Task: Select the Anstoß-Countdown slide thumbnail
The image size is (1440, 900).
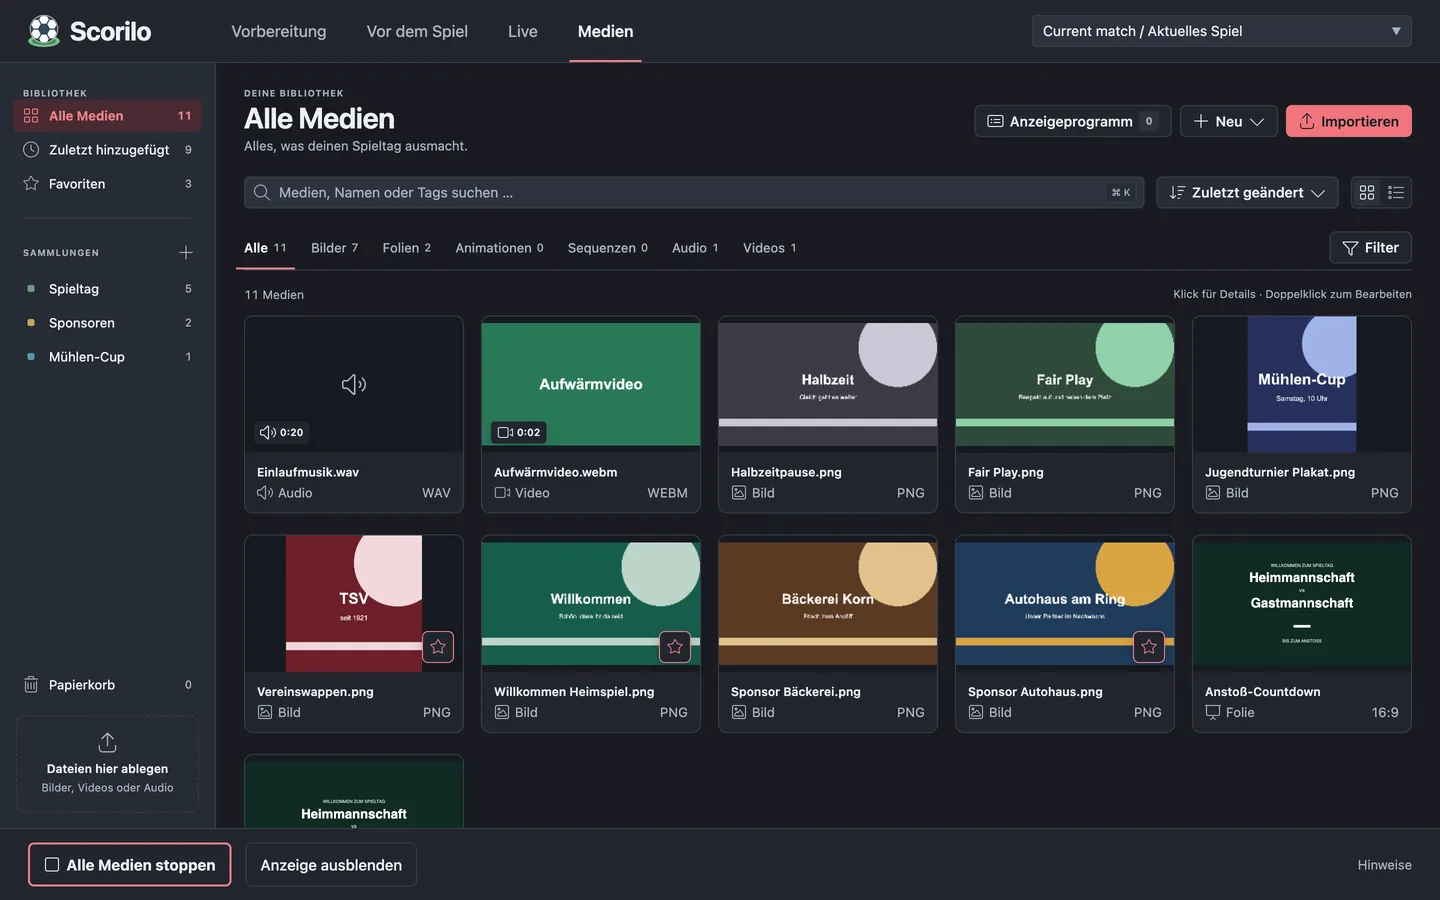Action: coord(1302,603)
